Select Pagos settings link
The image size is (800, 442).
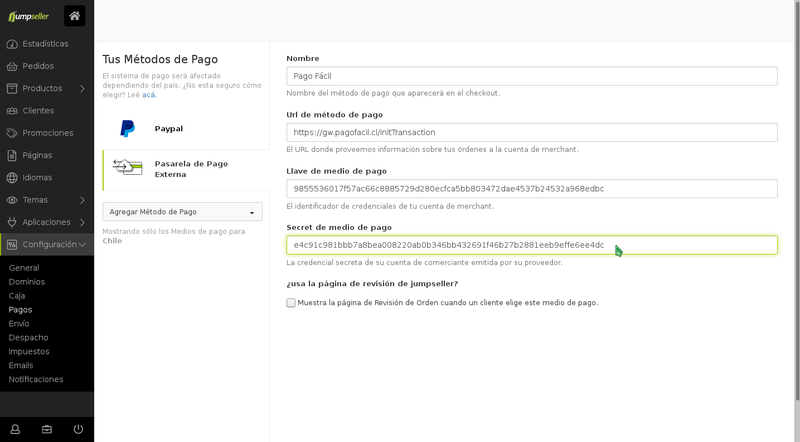[x=20, y=310]
